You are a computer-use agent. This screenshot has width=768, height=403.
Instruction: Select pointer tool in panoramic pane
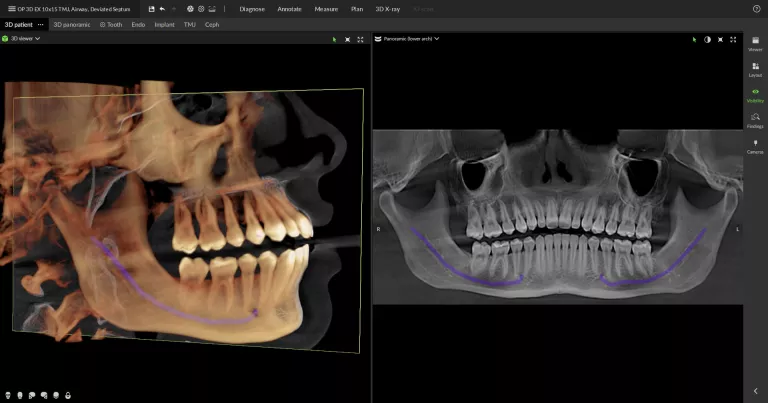pos(694,39)
